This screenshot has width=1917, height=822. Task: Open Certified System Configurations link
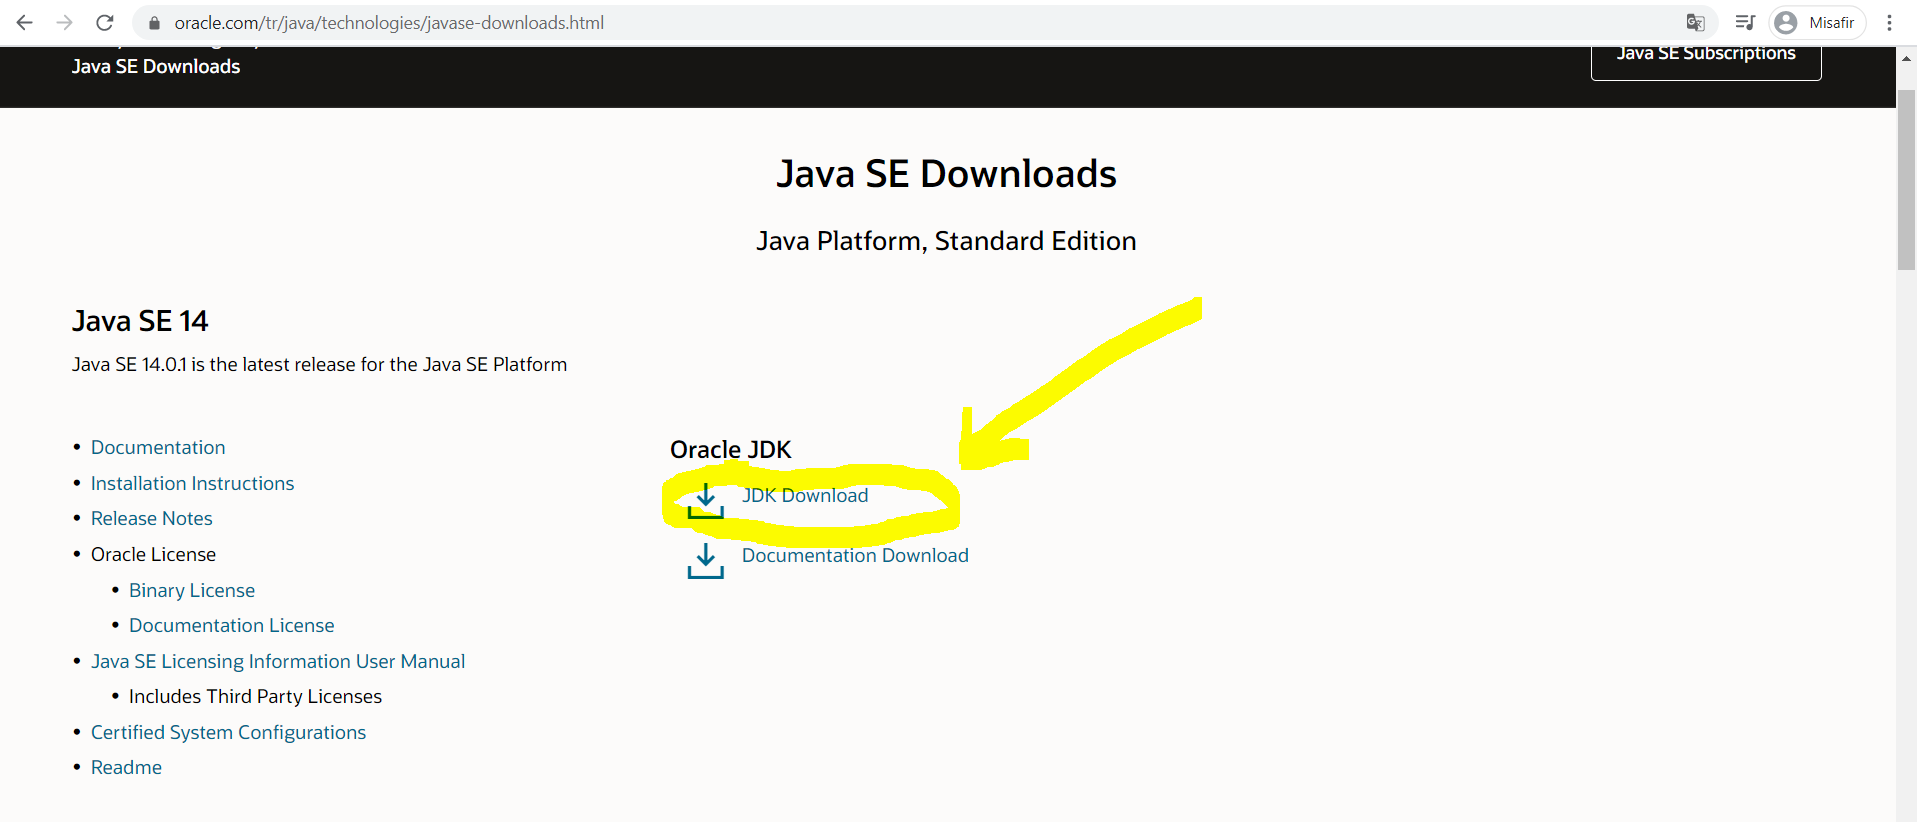tap(228, 732)
